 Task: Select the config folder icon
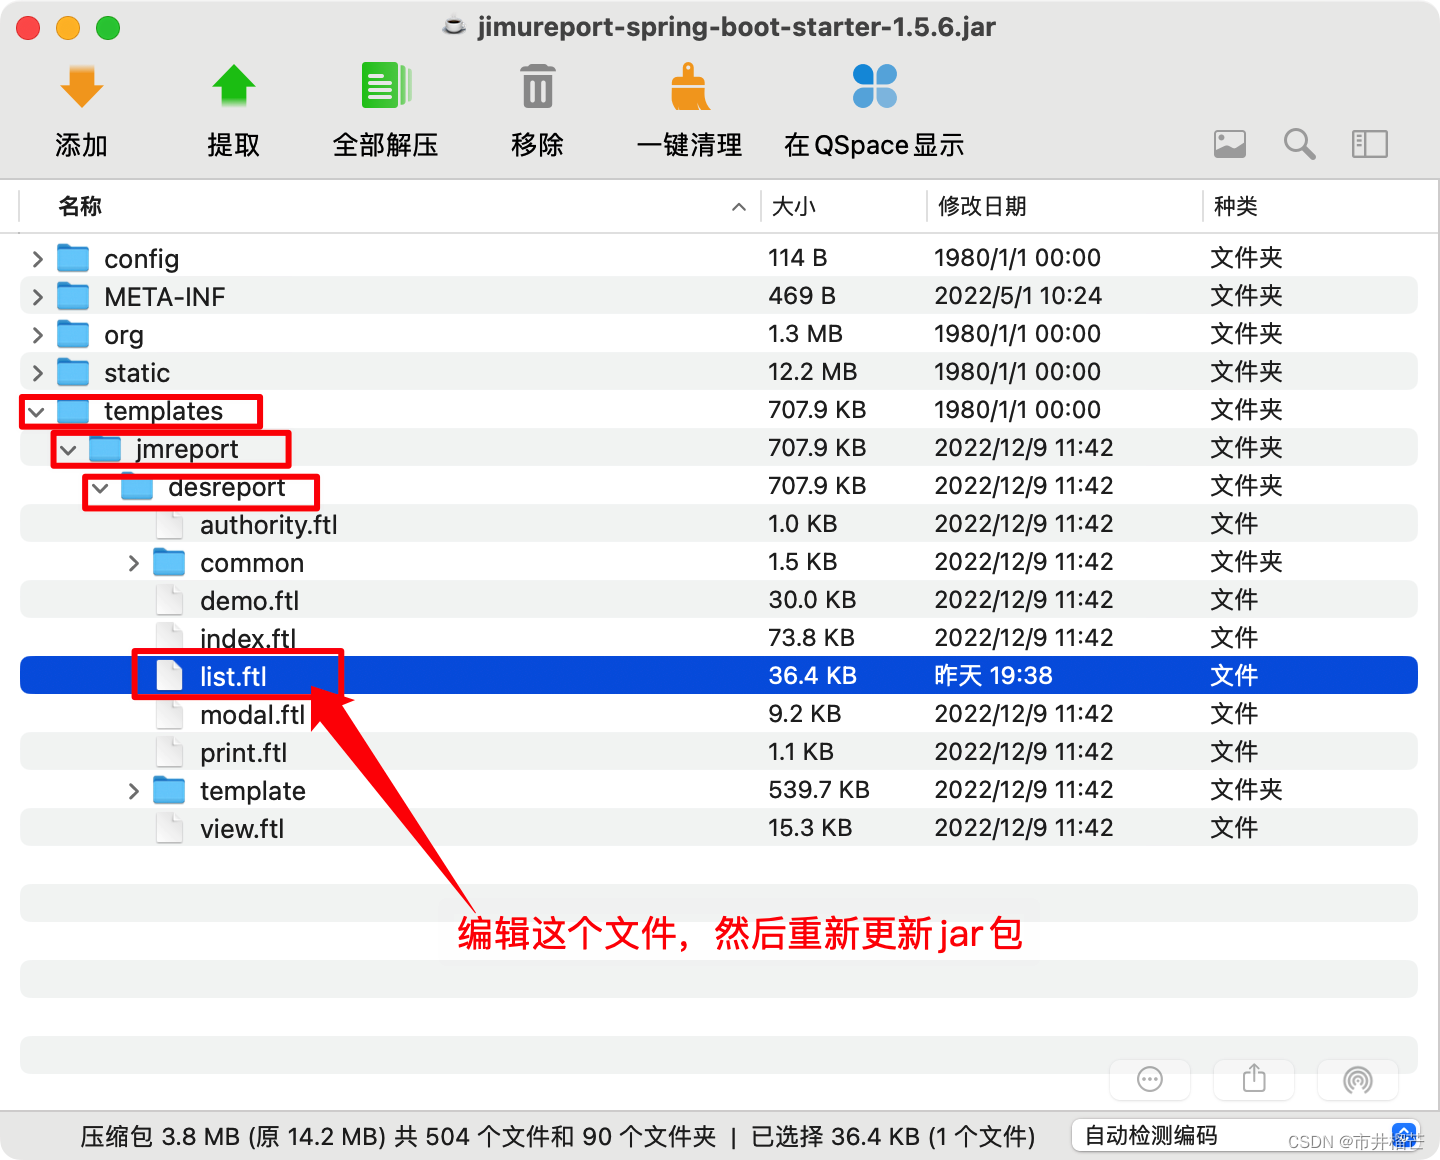pos(73,258)
